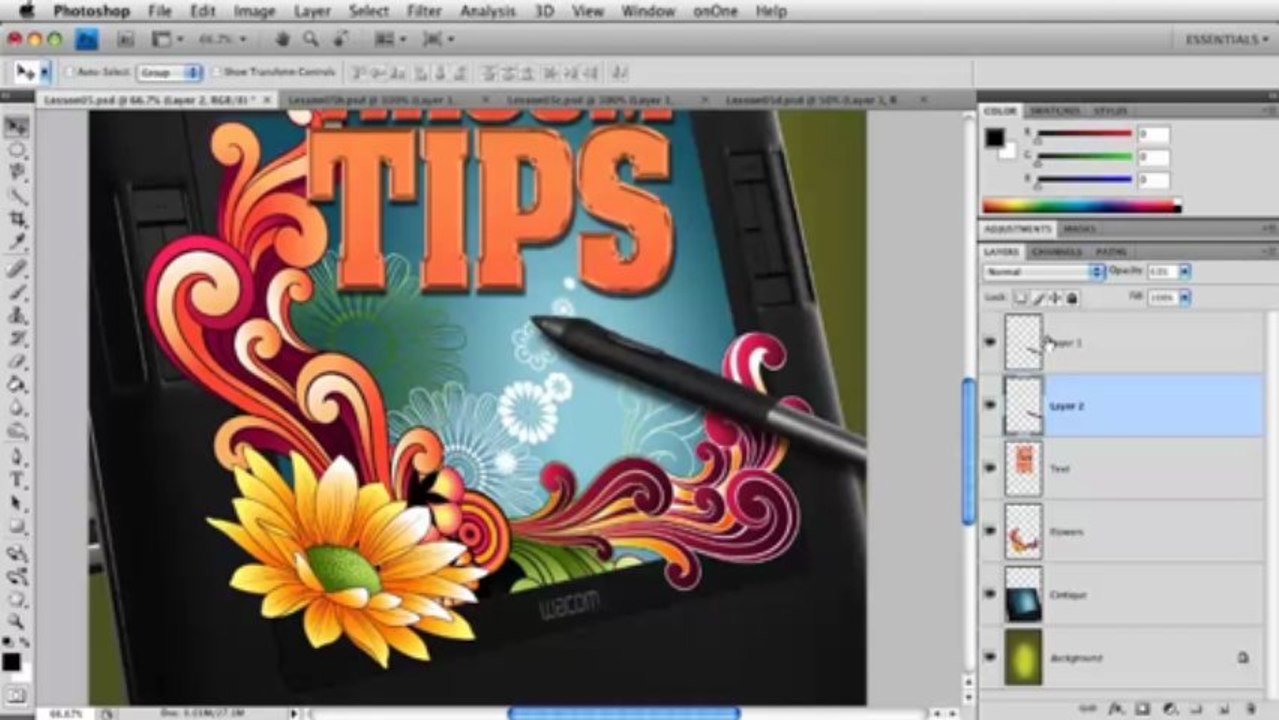This screenshot has height=720, width=1279.
Task: Hide Layer 2 using its eye icon
Action: (x=990, y=405)
